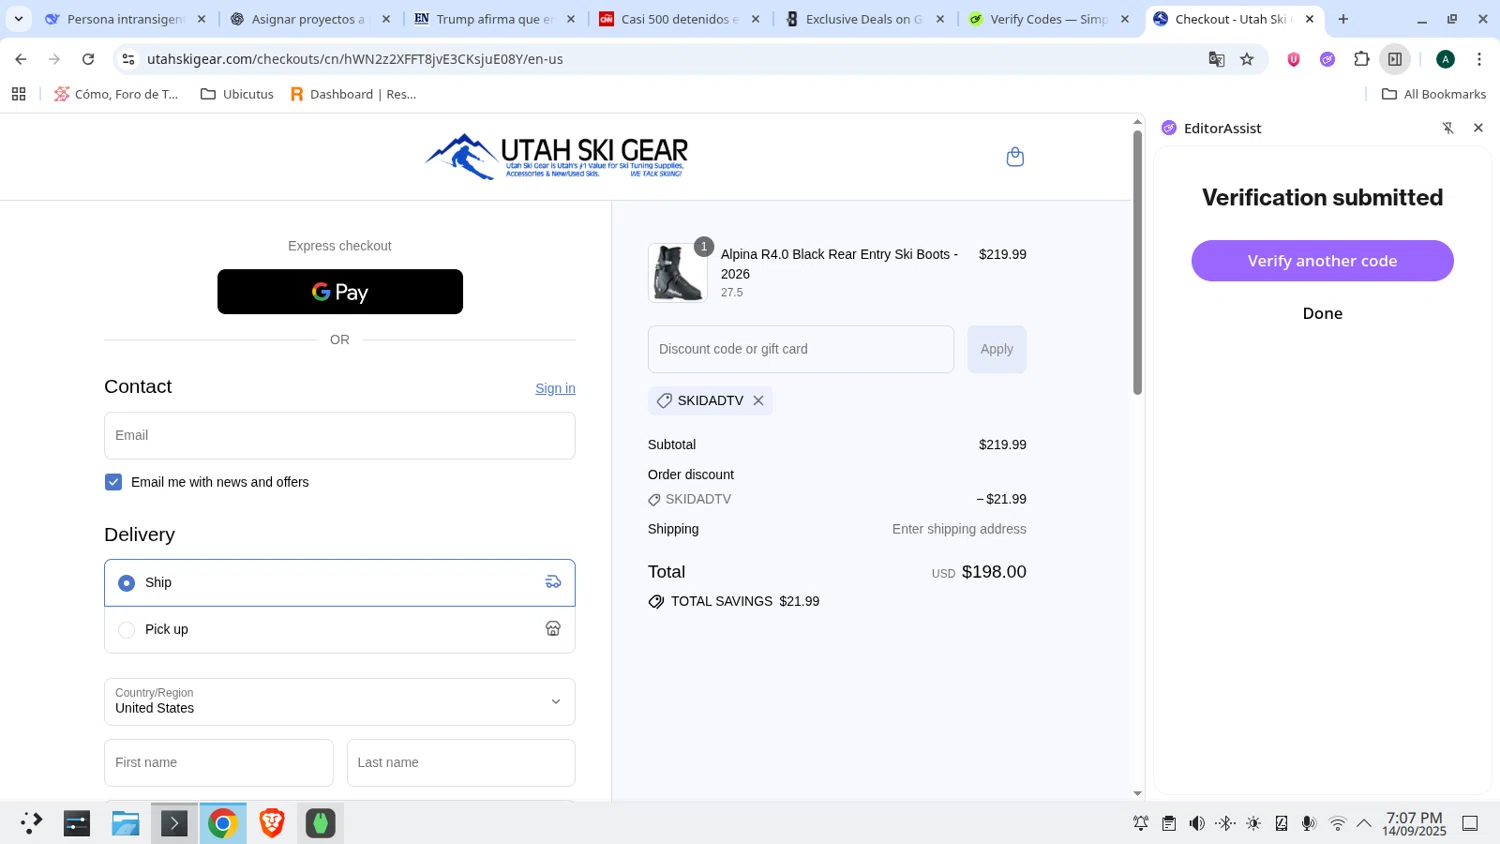
Task: Open a new browser tab
Action: tap(1343, 19)
